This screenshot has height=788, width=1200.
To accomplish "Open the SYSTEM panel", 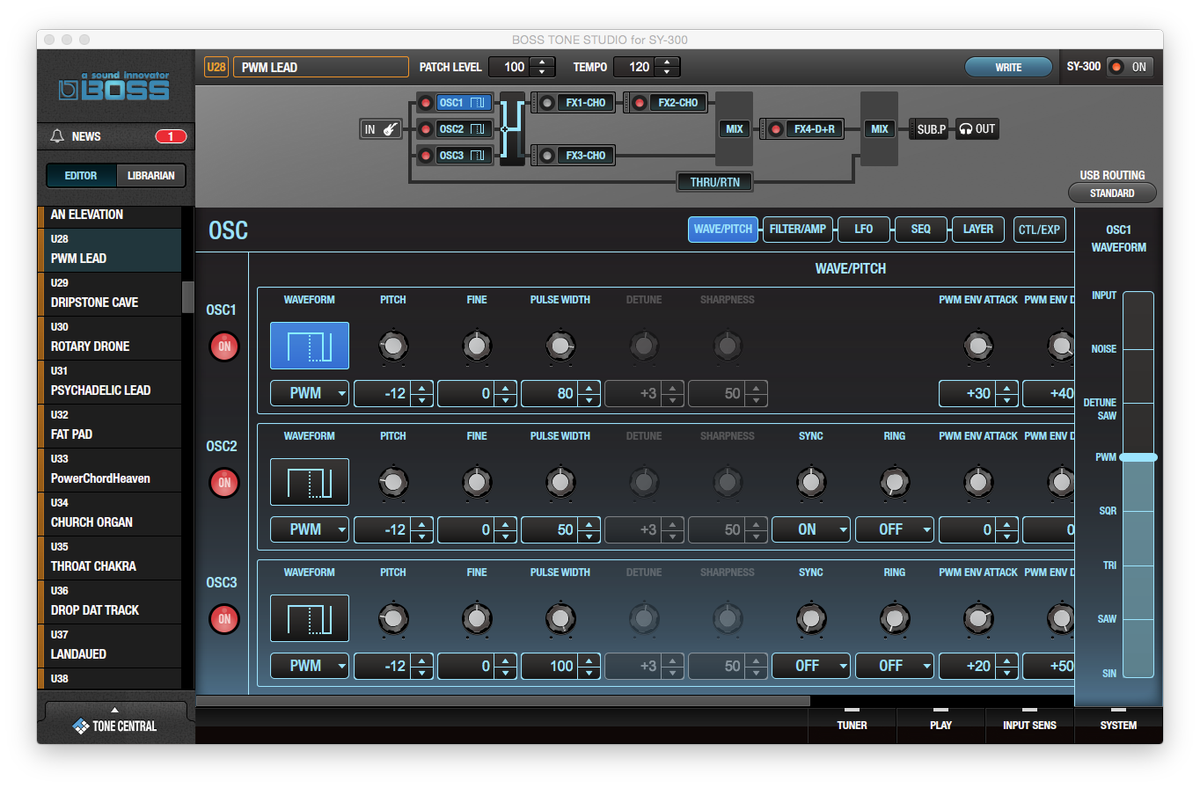I will [1118, 724].
